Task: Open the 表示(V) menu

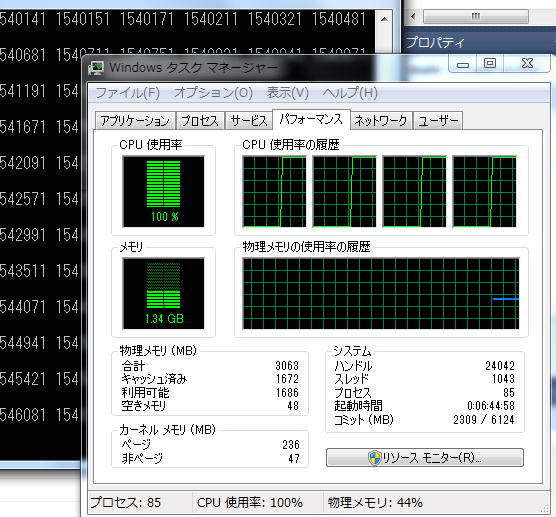Action: click(x=288, y=93)
